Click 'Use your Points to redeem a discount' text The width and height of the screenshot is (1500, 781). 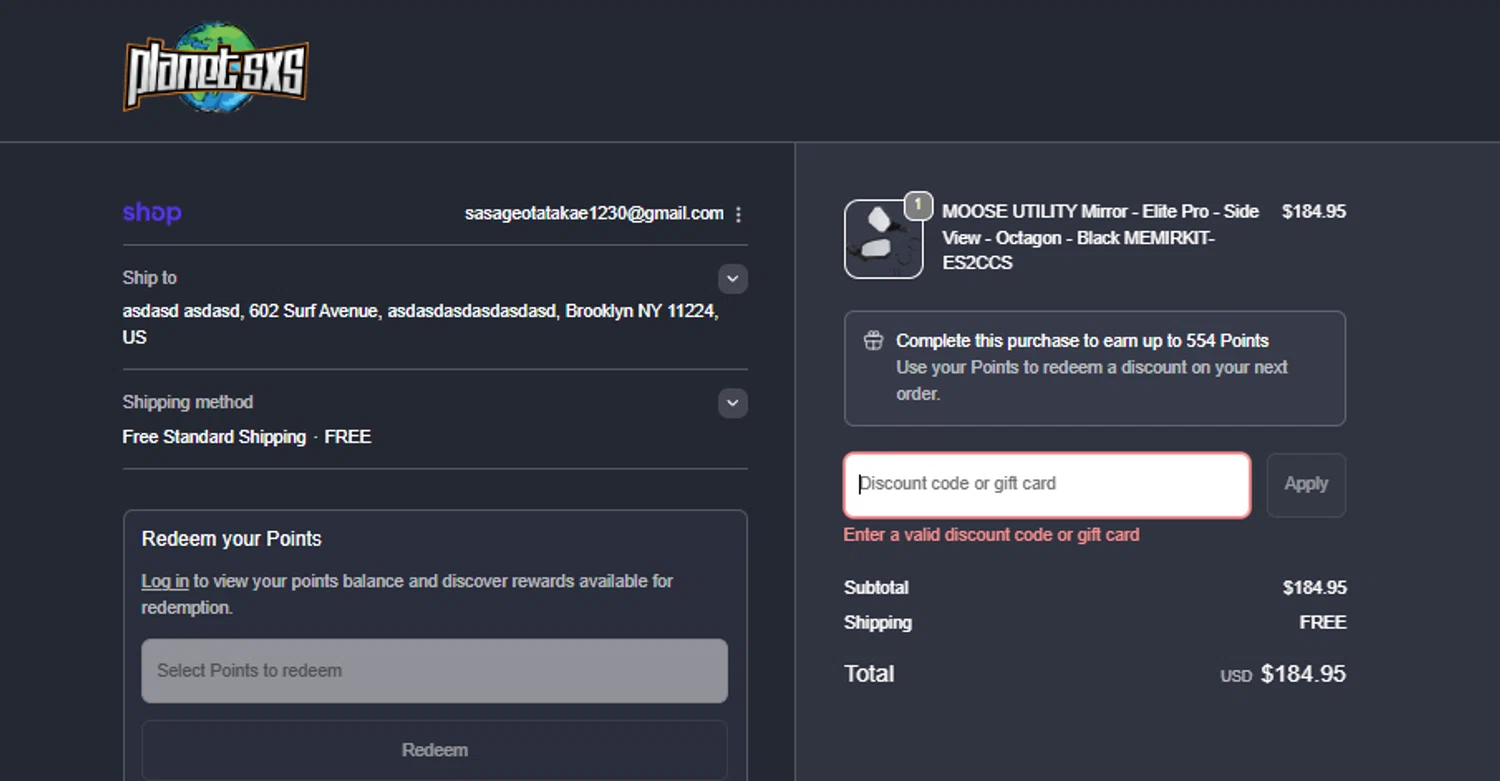tap(1092, 380)
